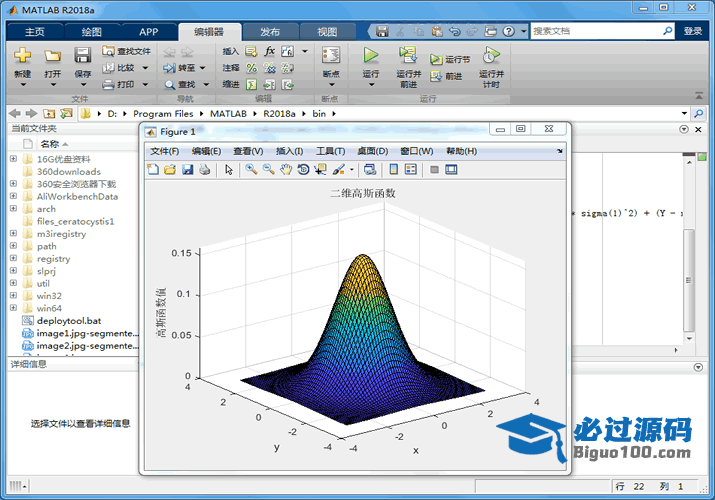715x500 pixels.
Task: Expand the arch folder tree node
Action: point(13,208)
